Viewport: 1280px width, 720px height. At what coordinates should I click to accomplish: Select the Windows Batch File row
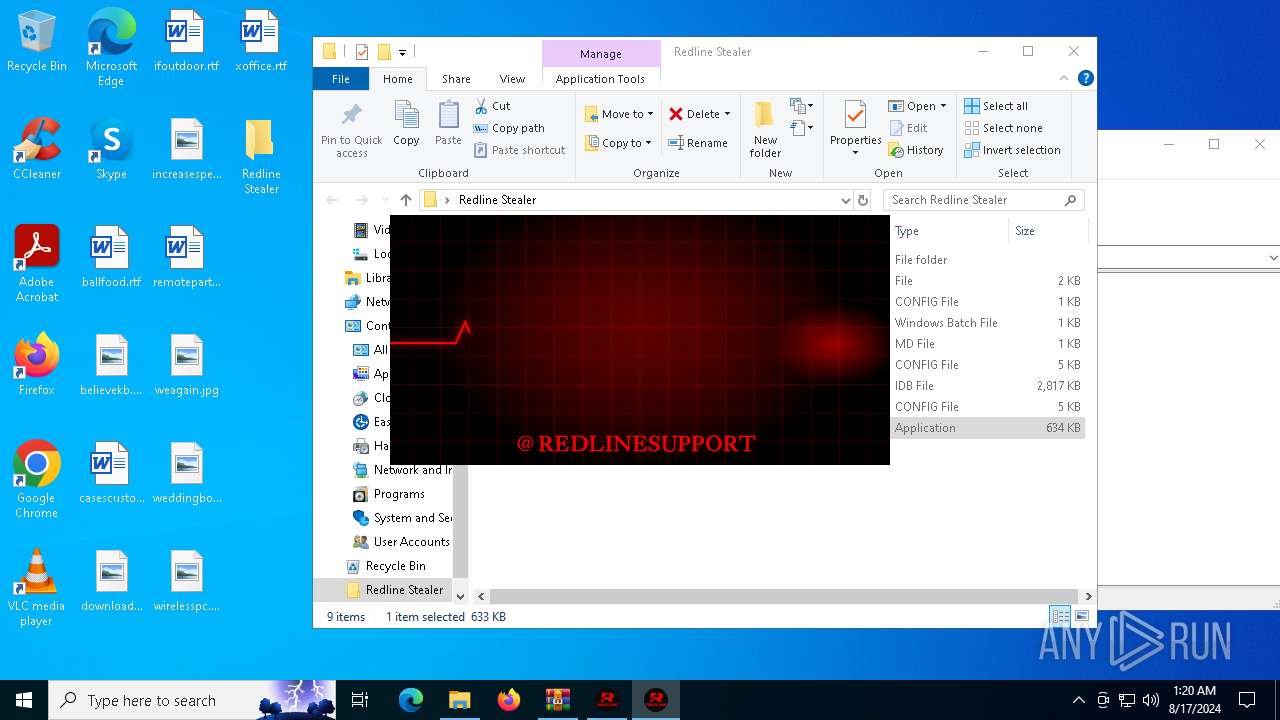(x=987, y=323)
